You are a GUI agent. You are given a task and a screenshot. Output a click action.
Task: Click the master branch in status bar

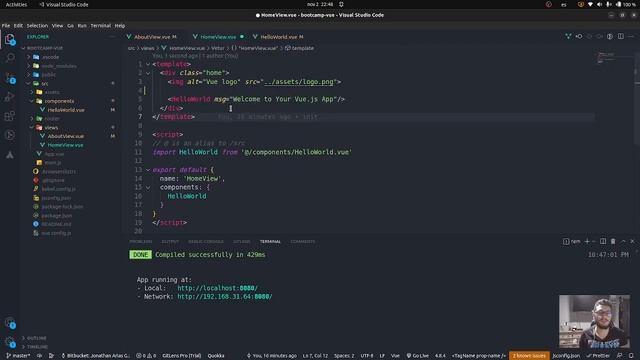pos(18,356)
